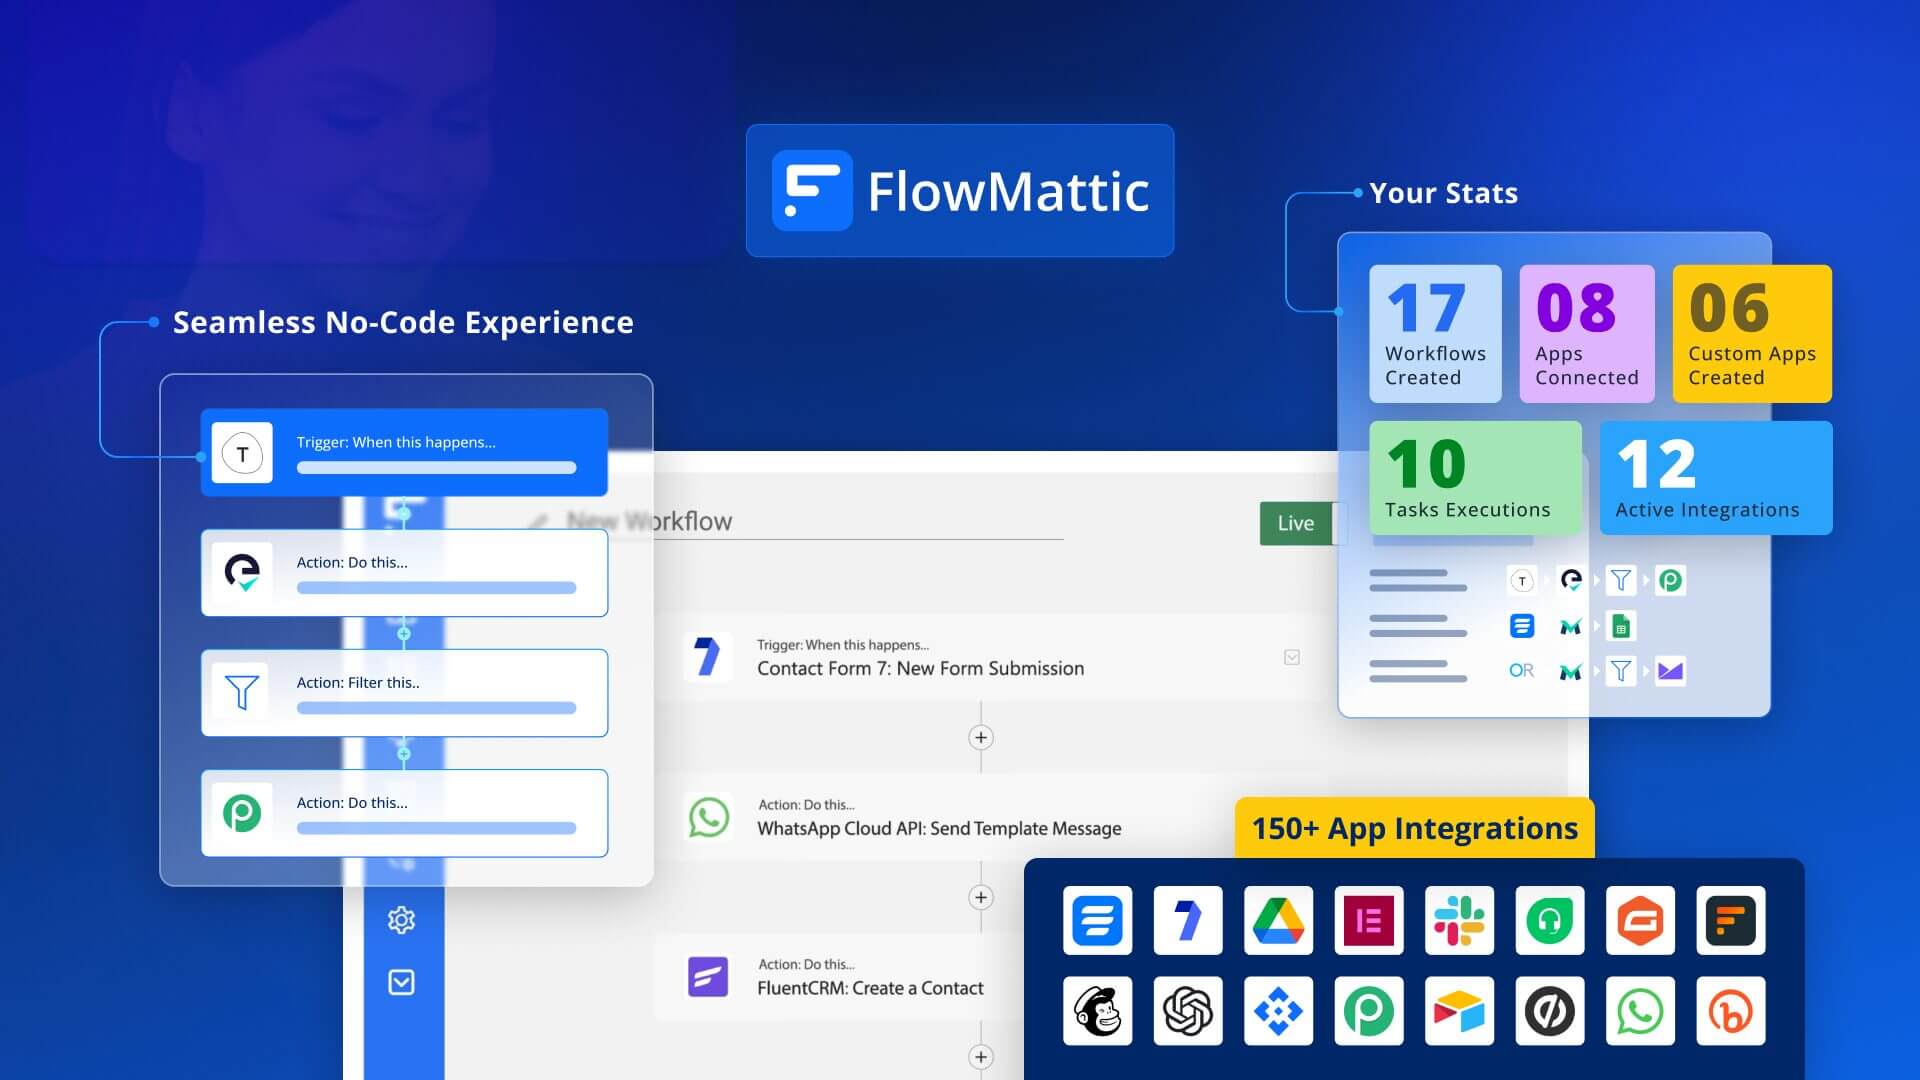Click 'FluentCRM: Create a Contact' text
This screenshot has height=1080, width=1920.
(870, 988)
